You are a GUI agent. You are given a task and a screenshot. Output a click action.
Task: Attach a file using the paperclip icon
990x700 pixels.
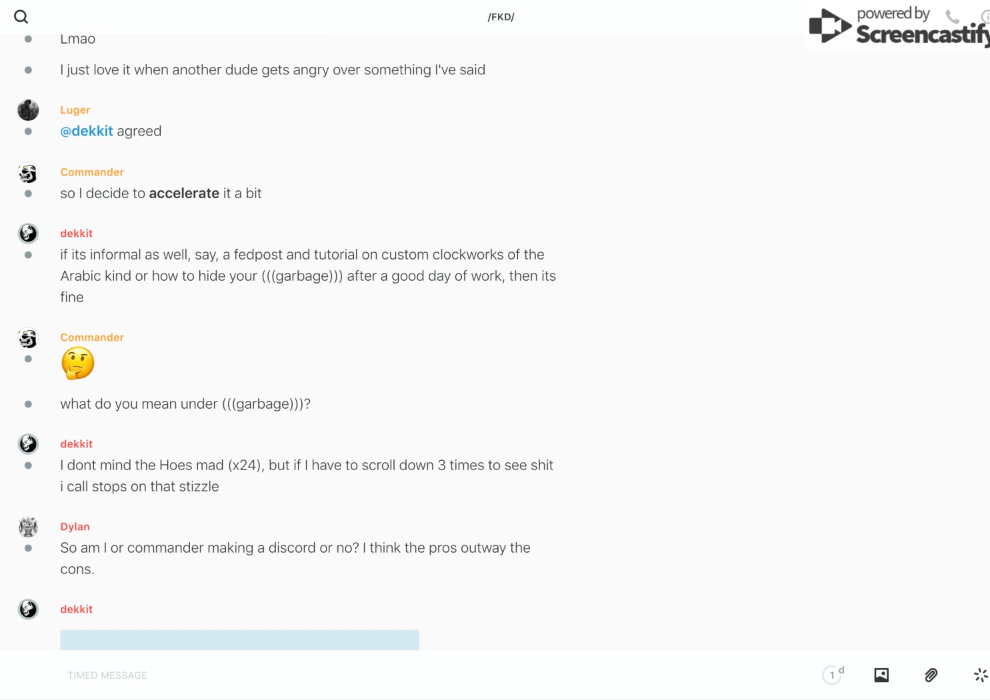[931, 675]
